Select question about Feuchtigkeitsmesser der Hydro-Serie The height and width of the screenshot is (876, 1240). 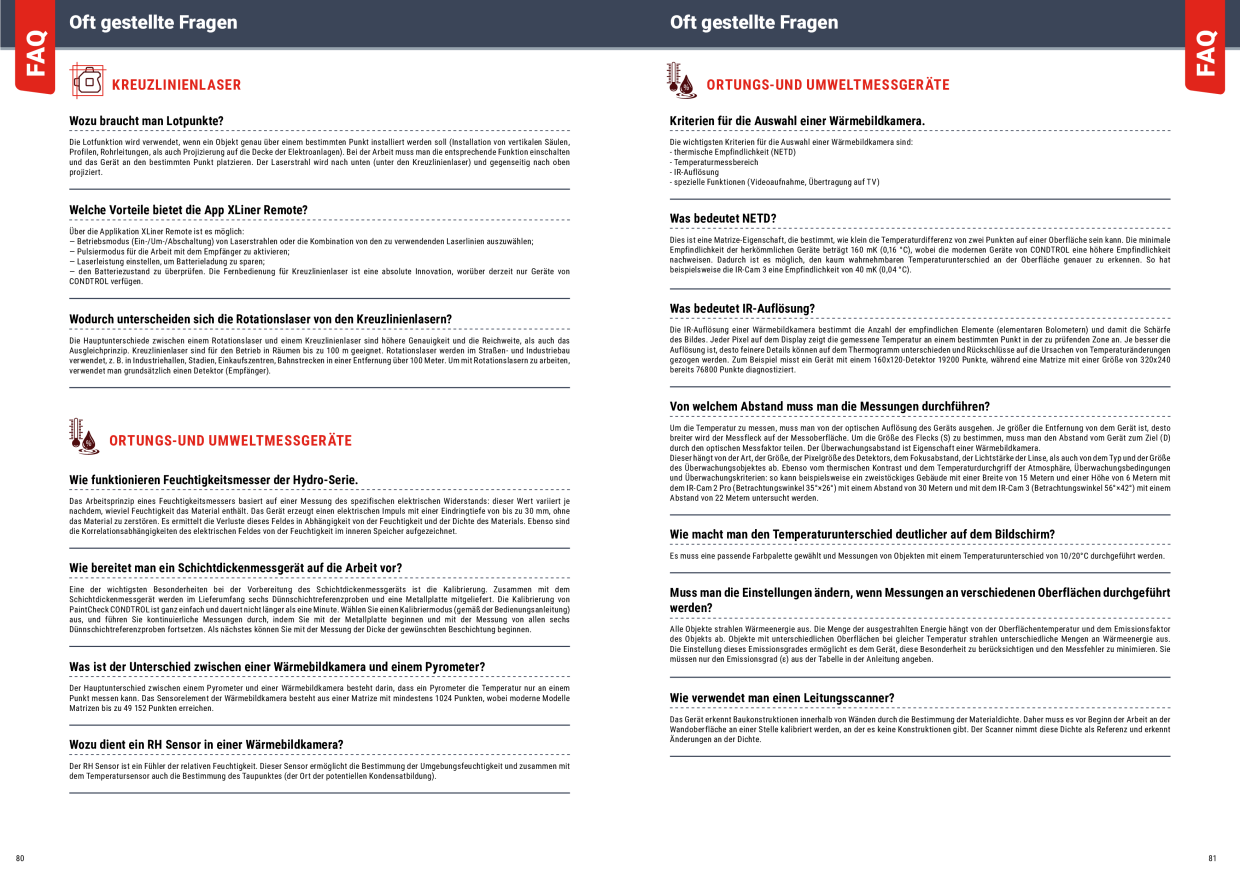[x=213, y=480]
